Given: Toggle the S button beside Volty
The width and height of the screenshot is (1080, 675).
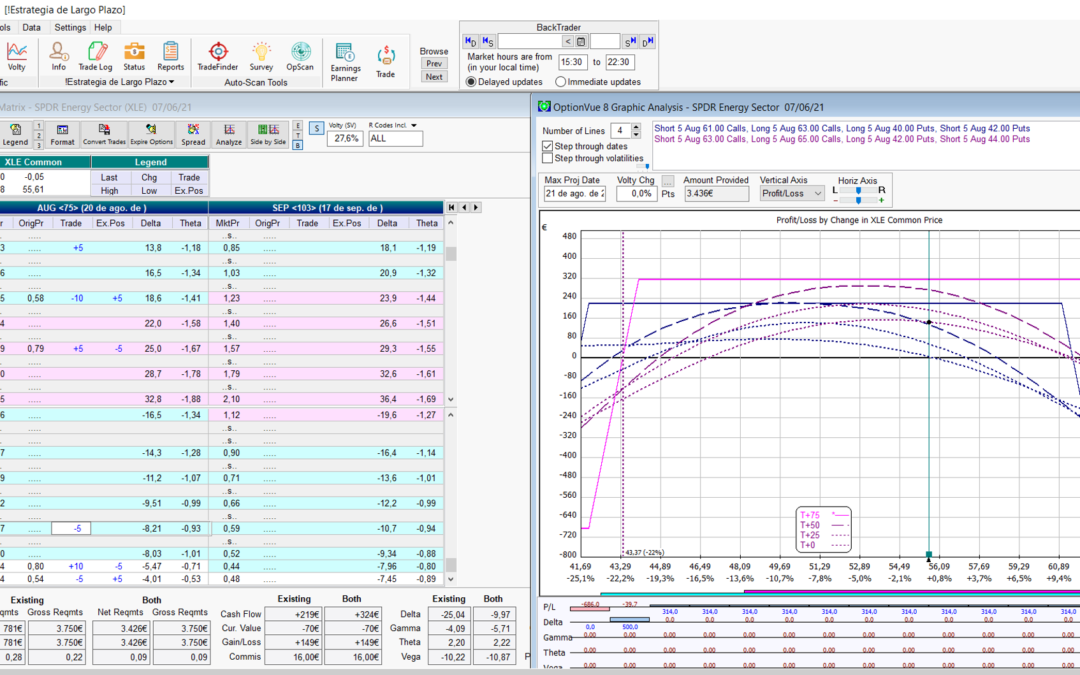Looking at the screenshot, I should point(316,129).
